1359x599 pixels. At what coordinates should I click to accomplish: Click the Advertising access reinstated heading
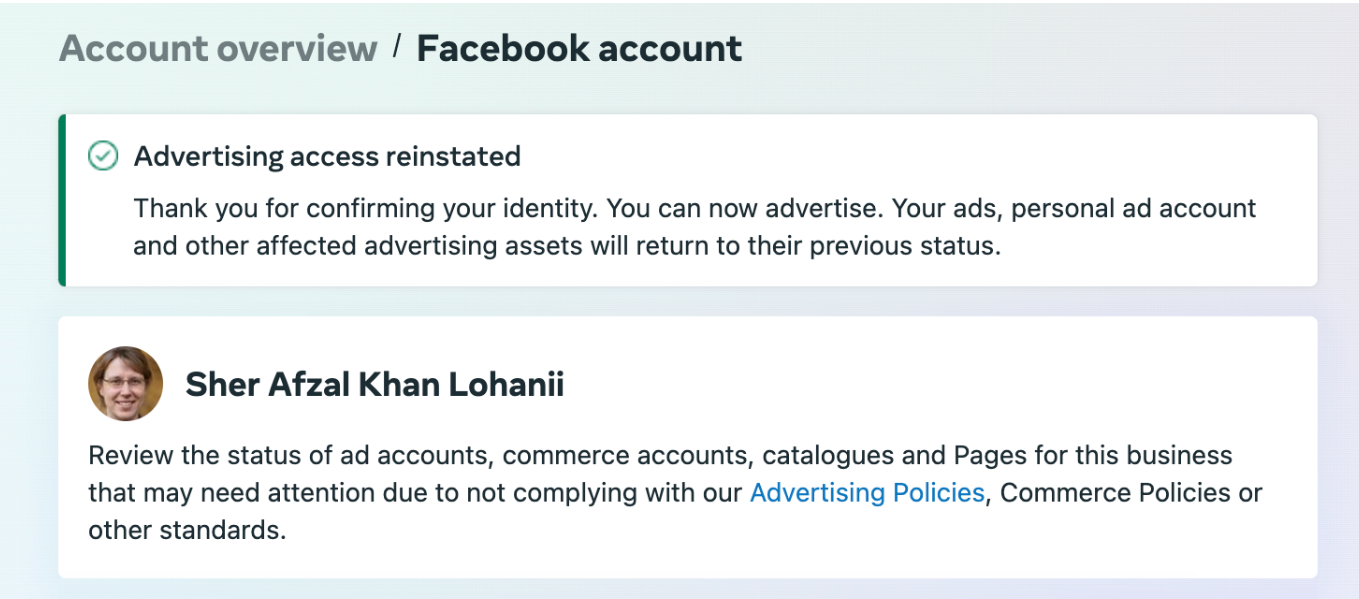327,156
